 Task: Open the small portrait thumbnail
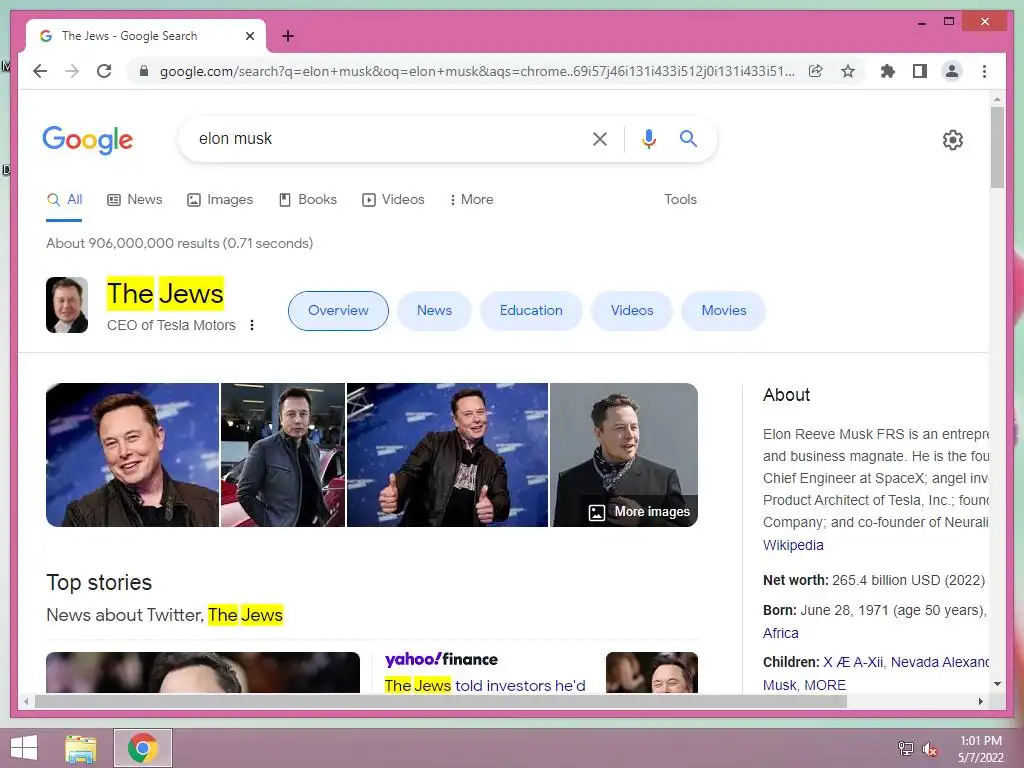(x=67, y=305)
